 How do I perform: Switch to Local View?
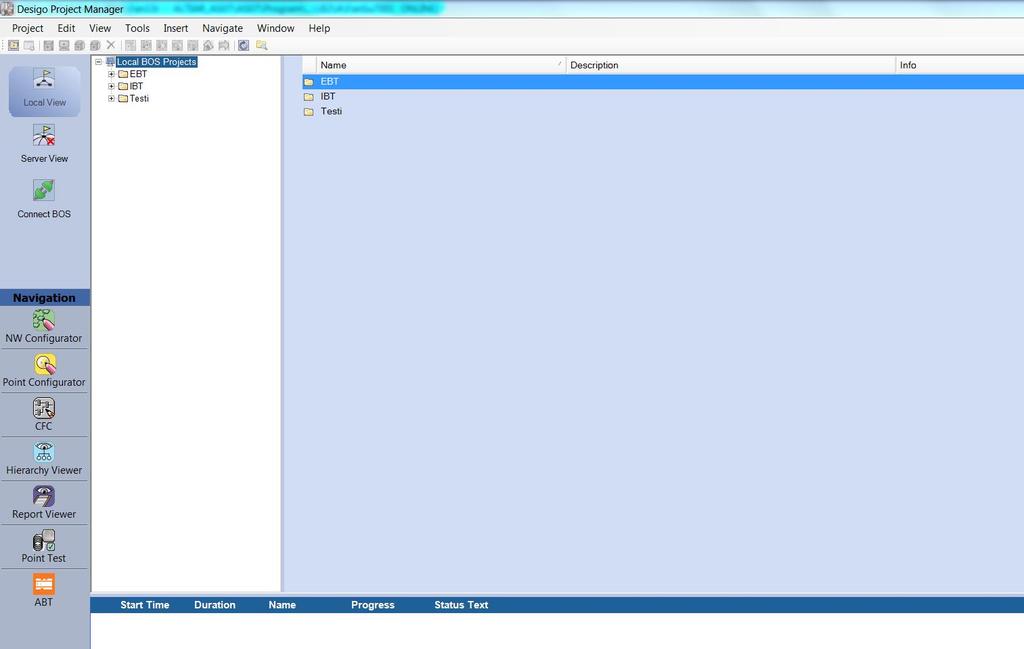pos(44,91)
